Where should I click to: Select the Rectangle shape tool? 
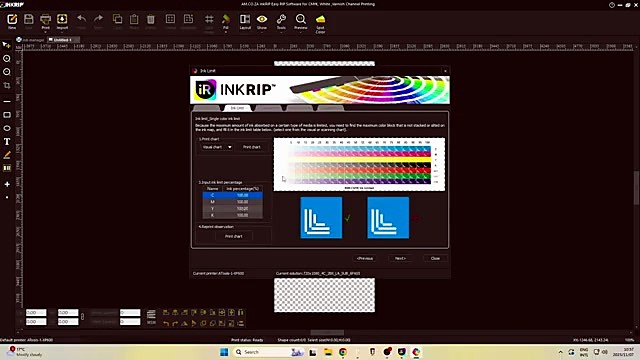7,115
